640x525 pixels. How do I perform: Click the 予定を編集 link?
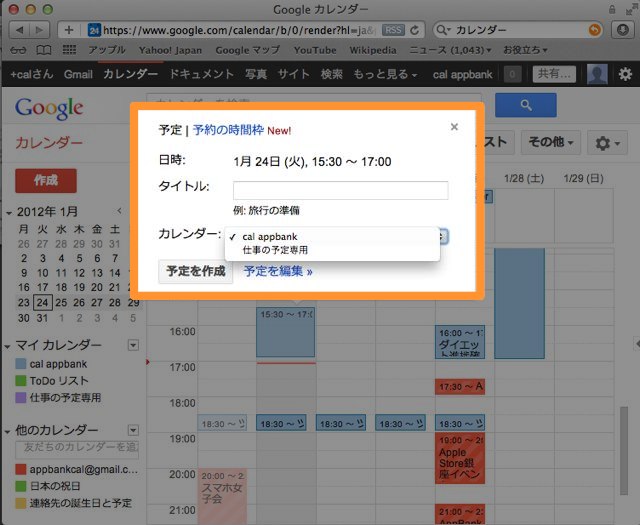[278, 271]
